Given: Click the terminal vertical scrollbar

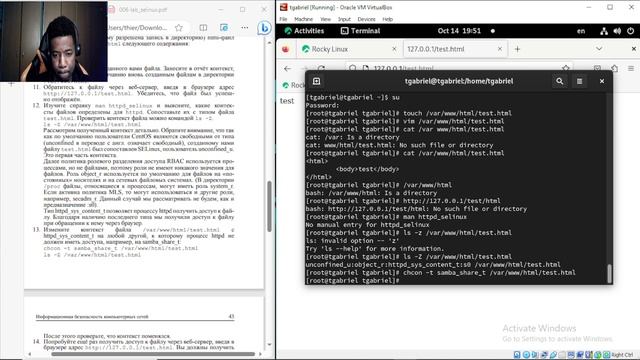Looking at the screenshot, I should [609, 273].
